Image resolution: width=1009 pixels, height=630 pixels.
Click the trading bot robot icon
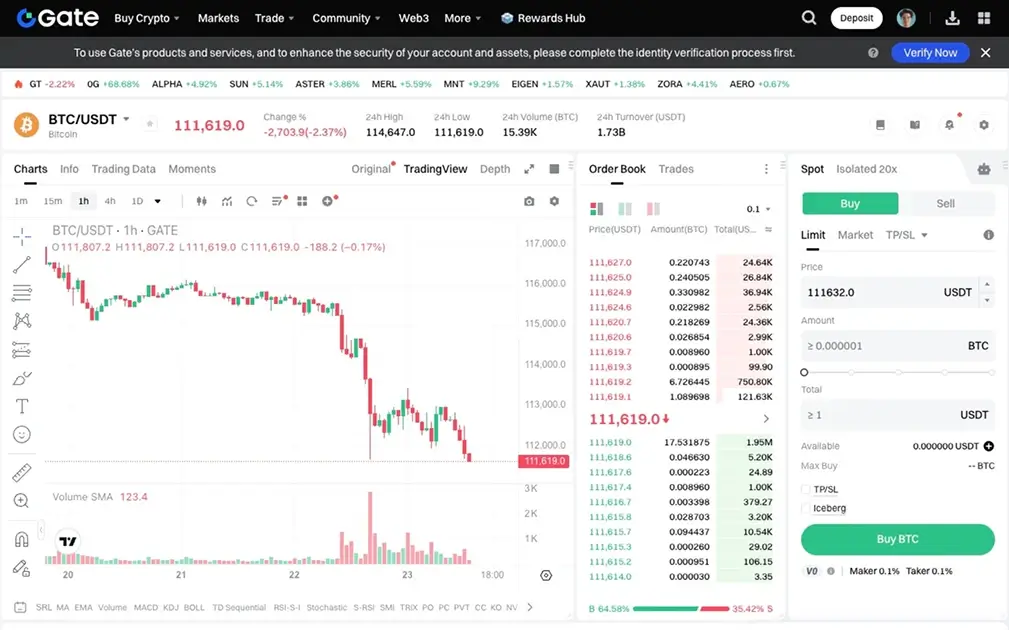coord(984,169)
